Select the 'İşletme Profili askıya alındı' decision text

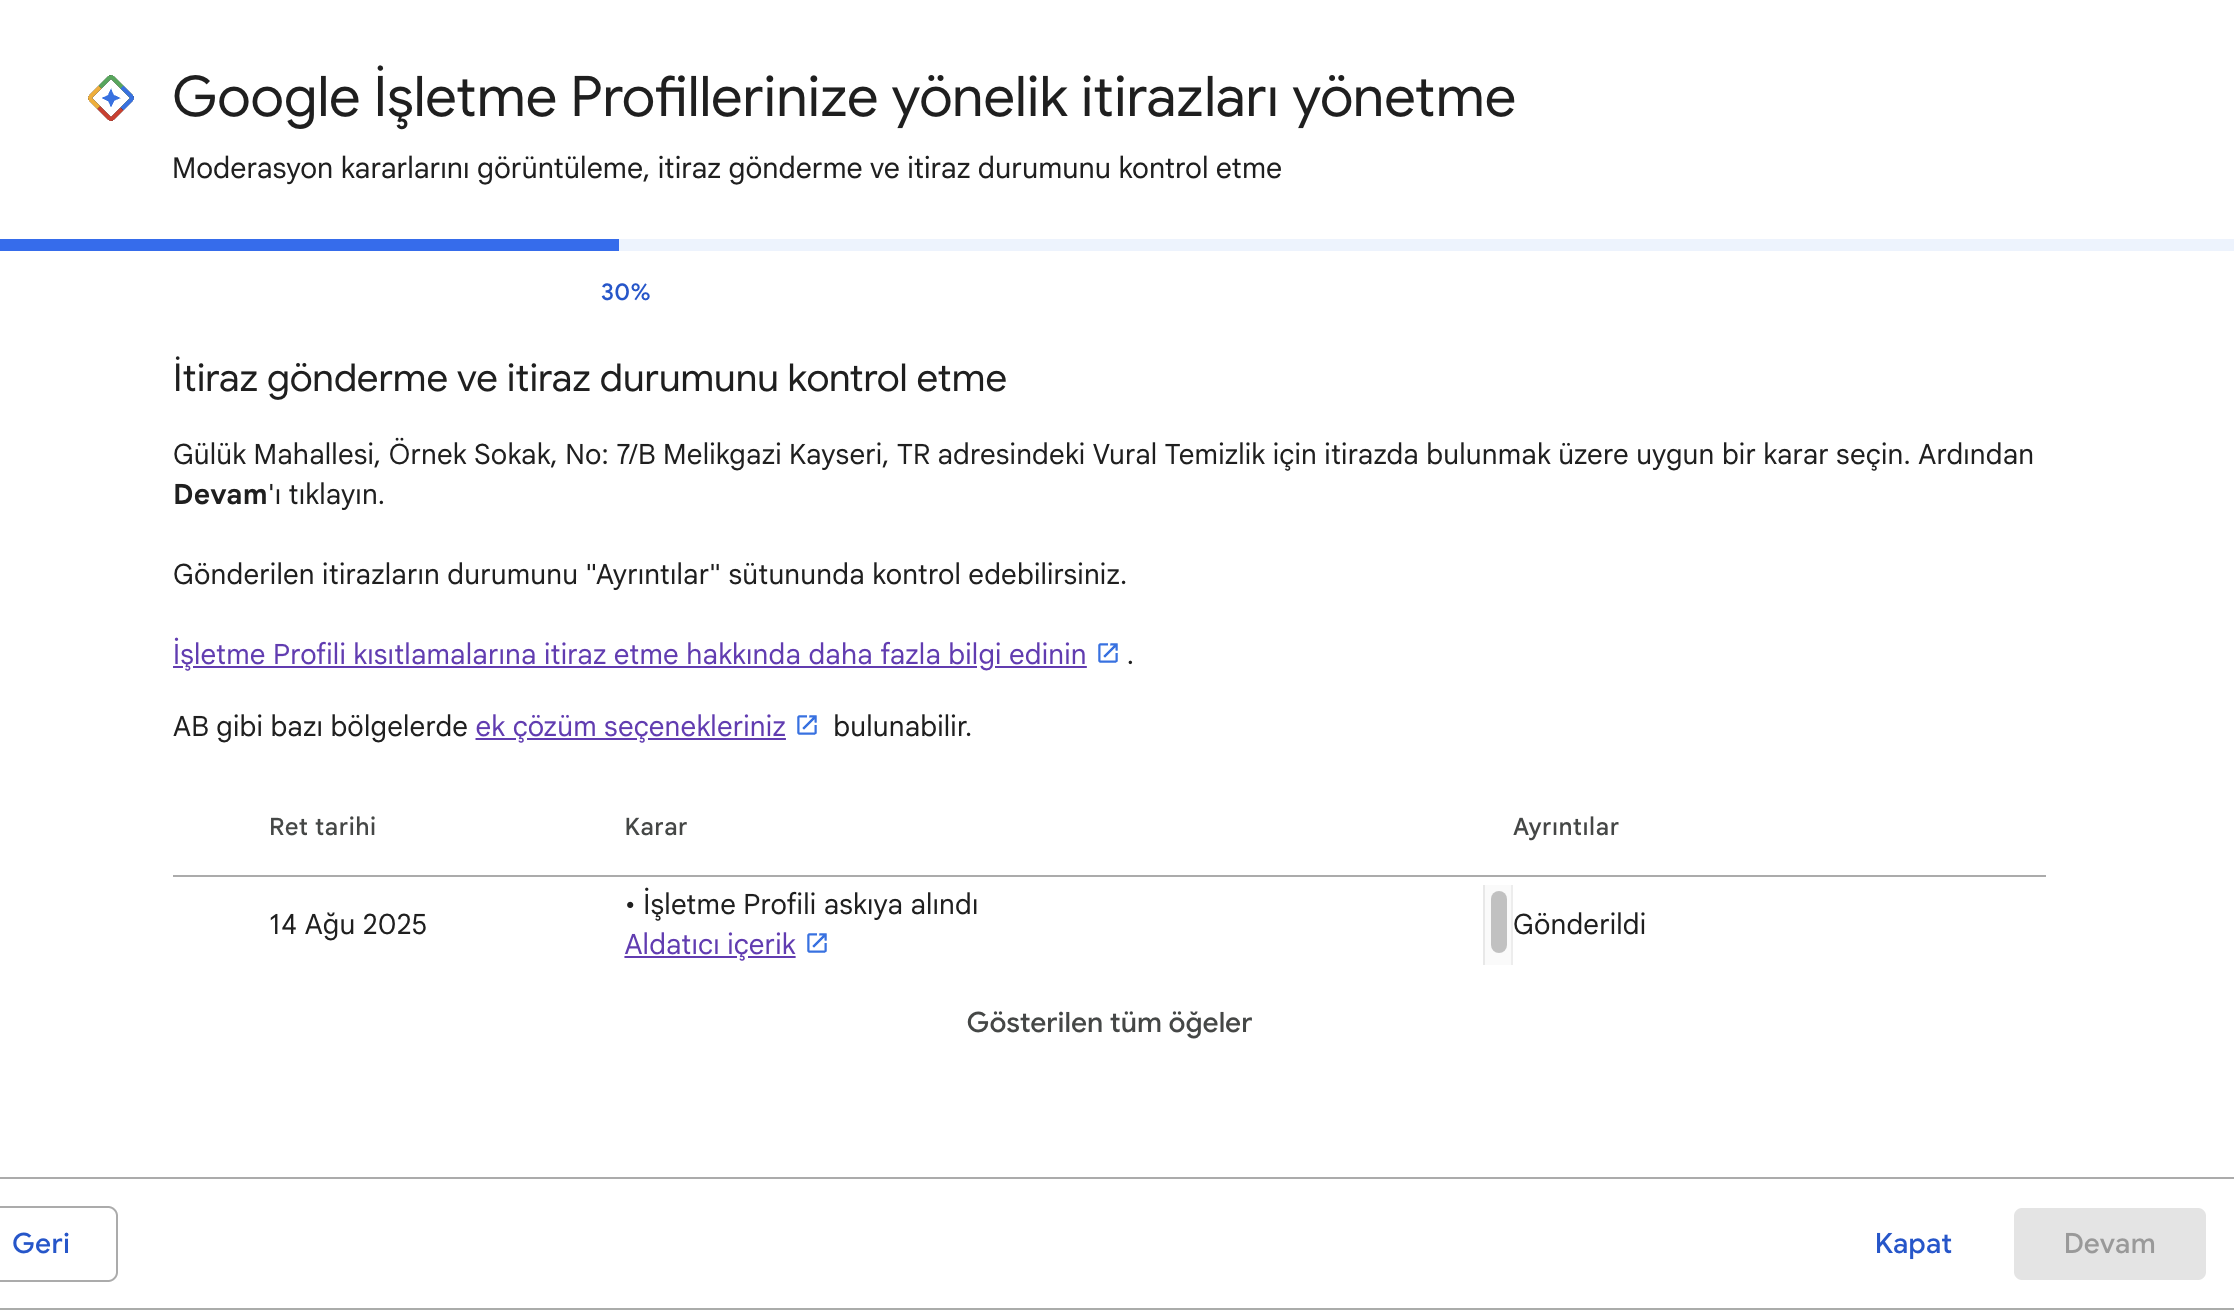(810, 904)
